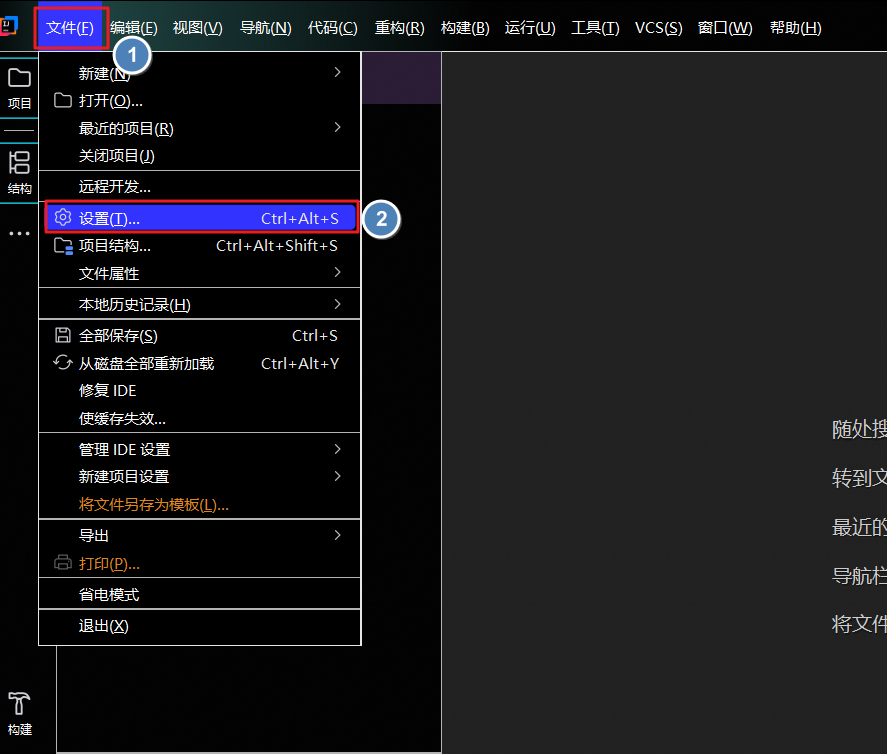Open the VCS(S) menu
Viewport: 887px width, 754px height.
658,27
